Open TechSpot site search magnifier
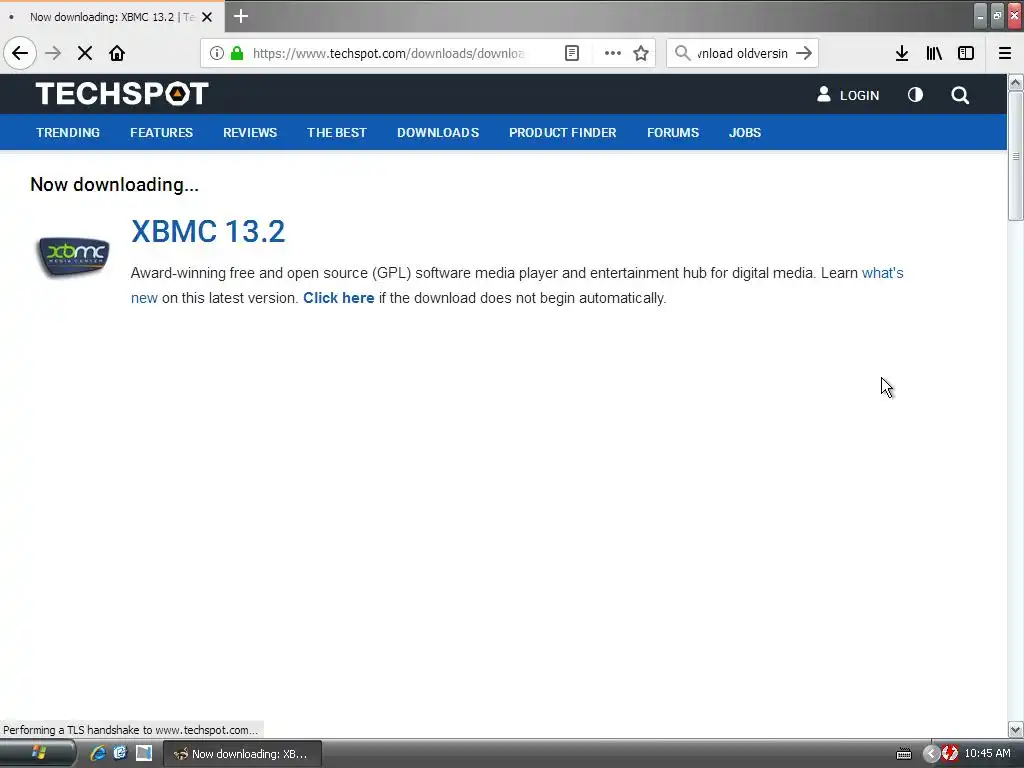This screenshot has height=768, width=1024. [x=960, y=95]
